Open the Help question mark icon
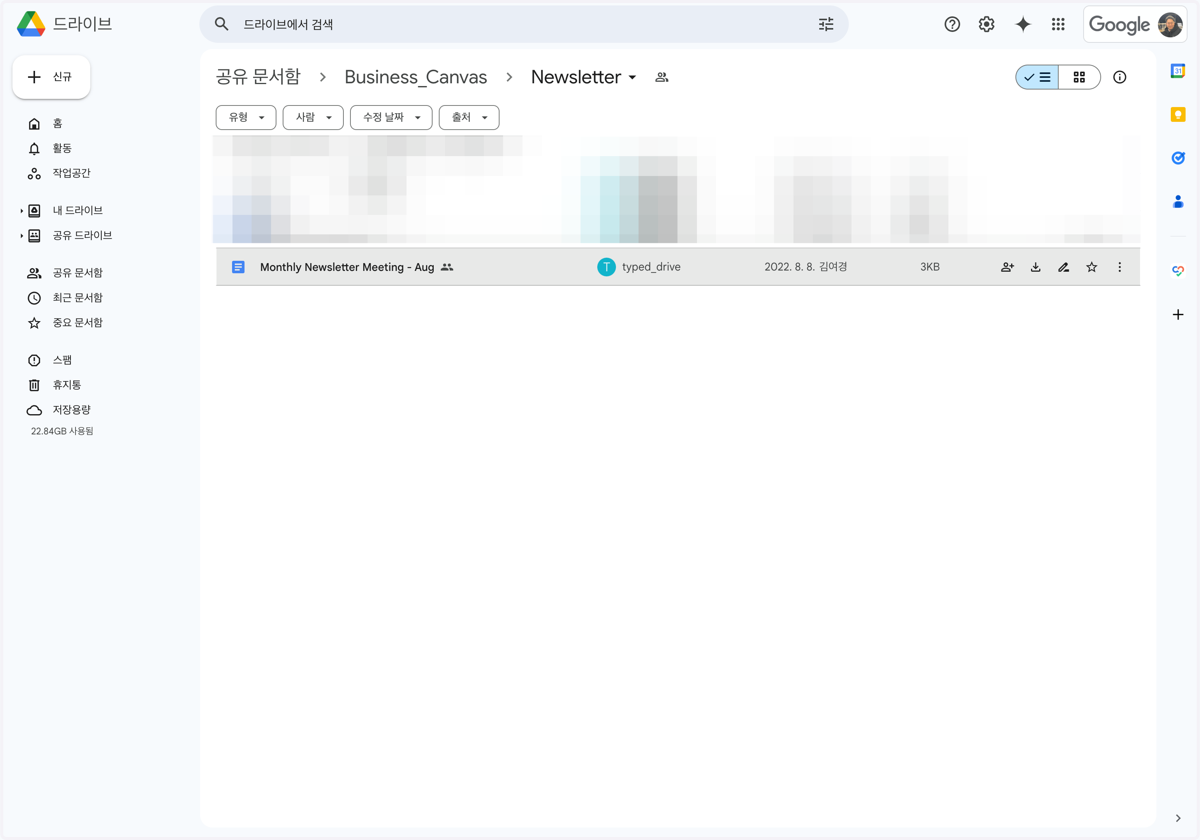Screen dimensions: 1200x840 pyautogui.click(x=952, y=24)
